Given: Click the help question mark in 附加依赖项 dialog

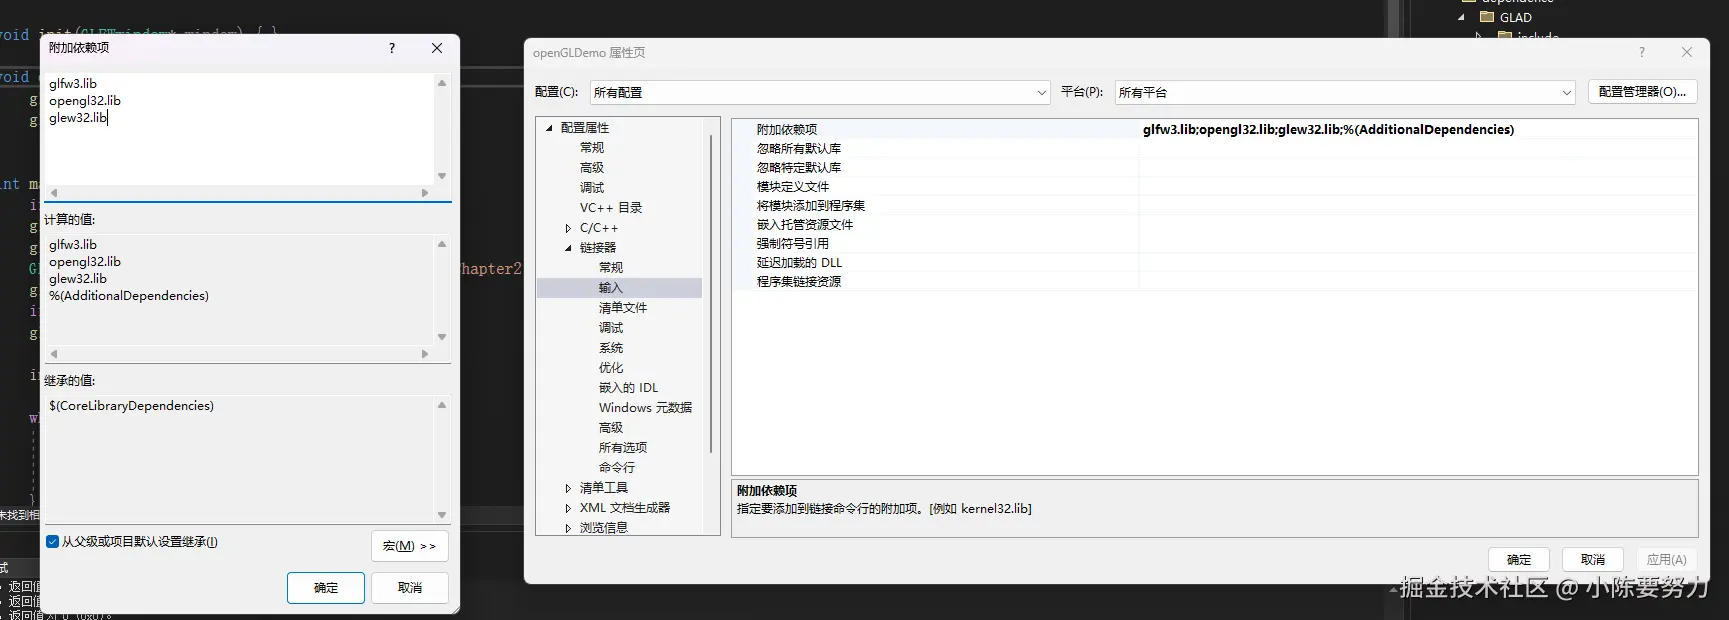Looking at the screenshot, I should point(392,48).
